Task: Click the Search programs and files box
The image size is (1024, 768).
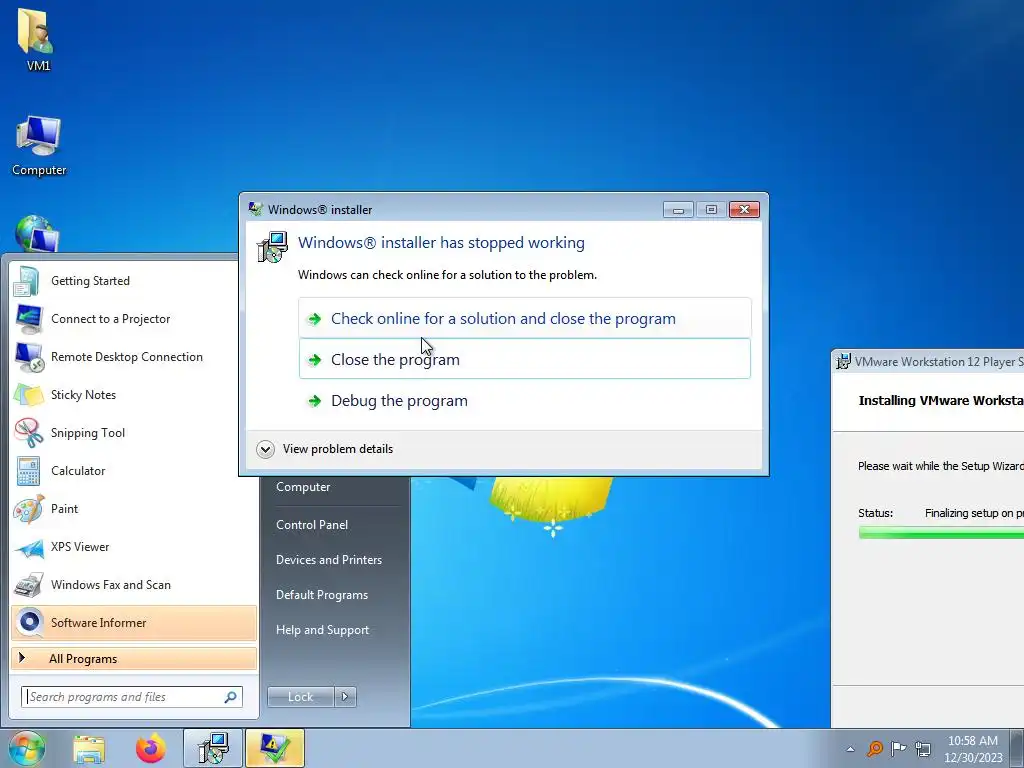Action: 131,697
